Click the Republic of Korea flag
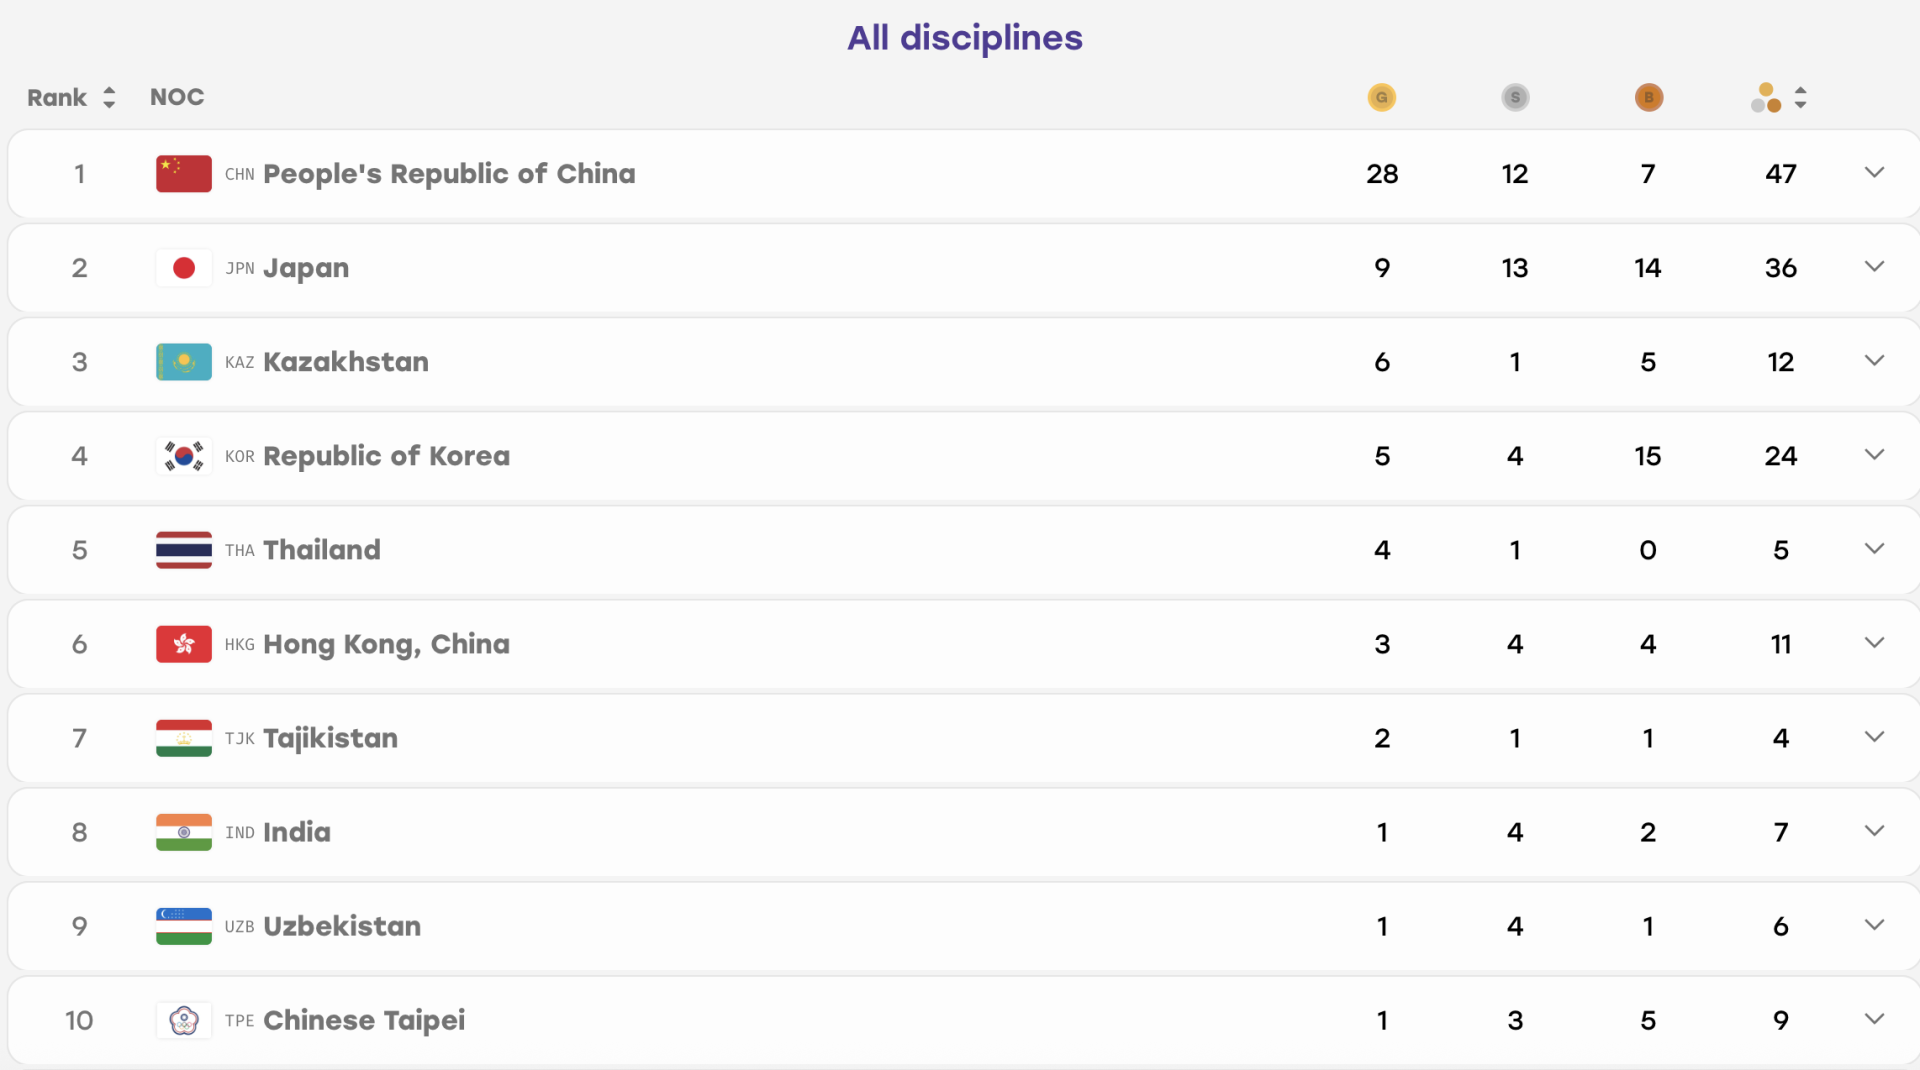 184,456
